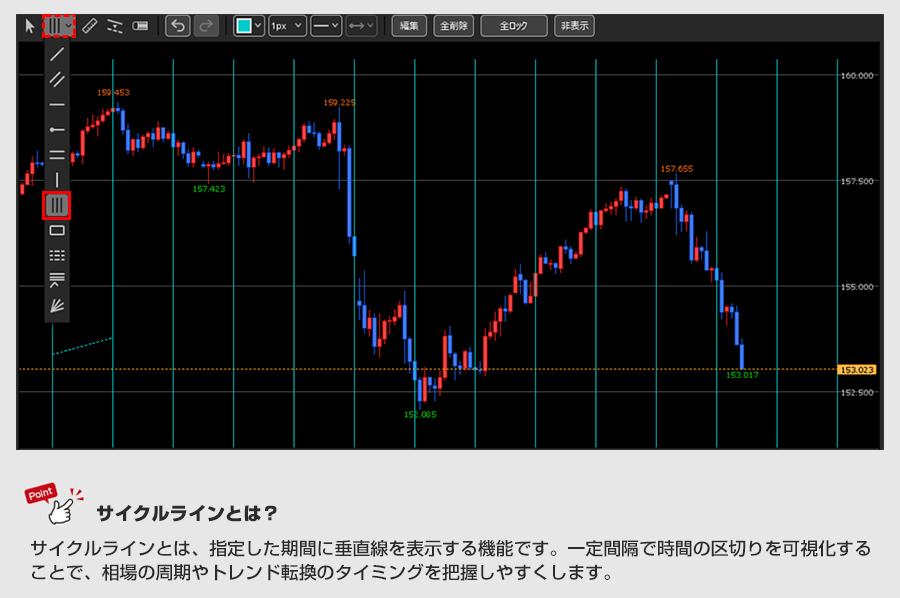This screenshot has width=900, height=598.
Task: Click the ruler measurement tool
Action: [x=89, y=26]
